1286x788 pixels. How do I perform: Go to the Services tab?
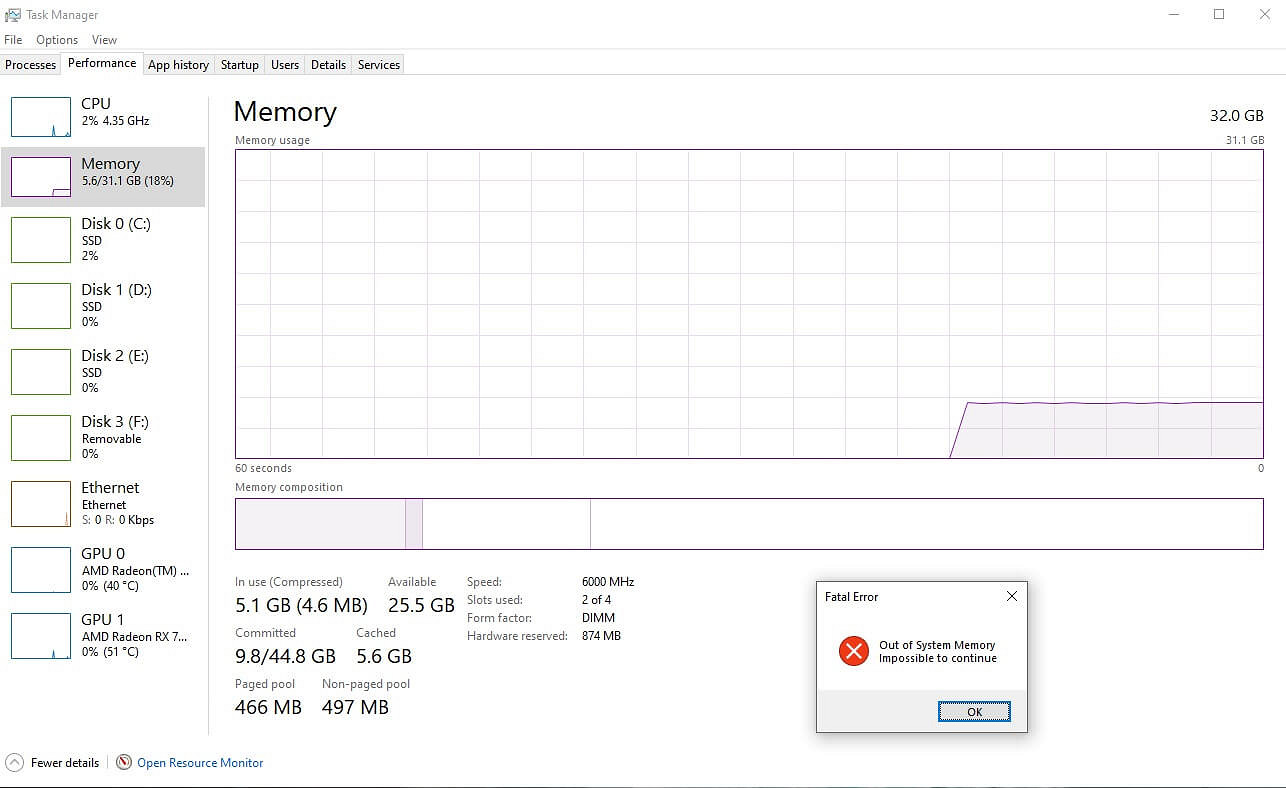pyautogui.click(x=379, y=65)
